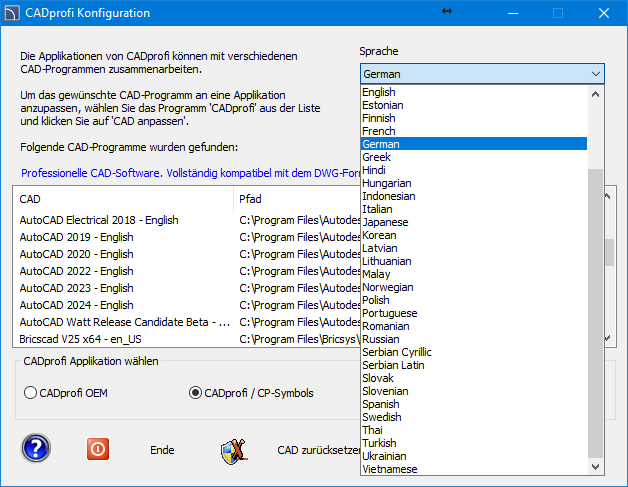This screenshot has height=487, width=628.
Task: Select French language option
Action: point(378,131)
